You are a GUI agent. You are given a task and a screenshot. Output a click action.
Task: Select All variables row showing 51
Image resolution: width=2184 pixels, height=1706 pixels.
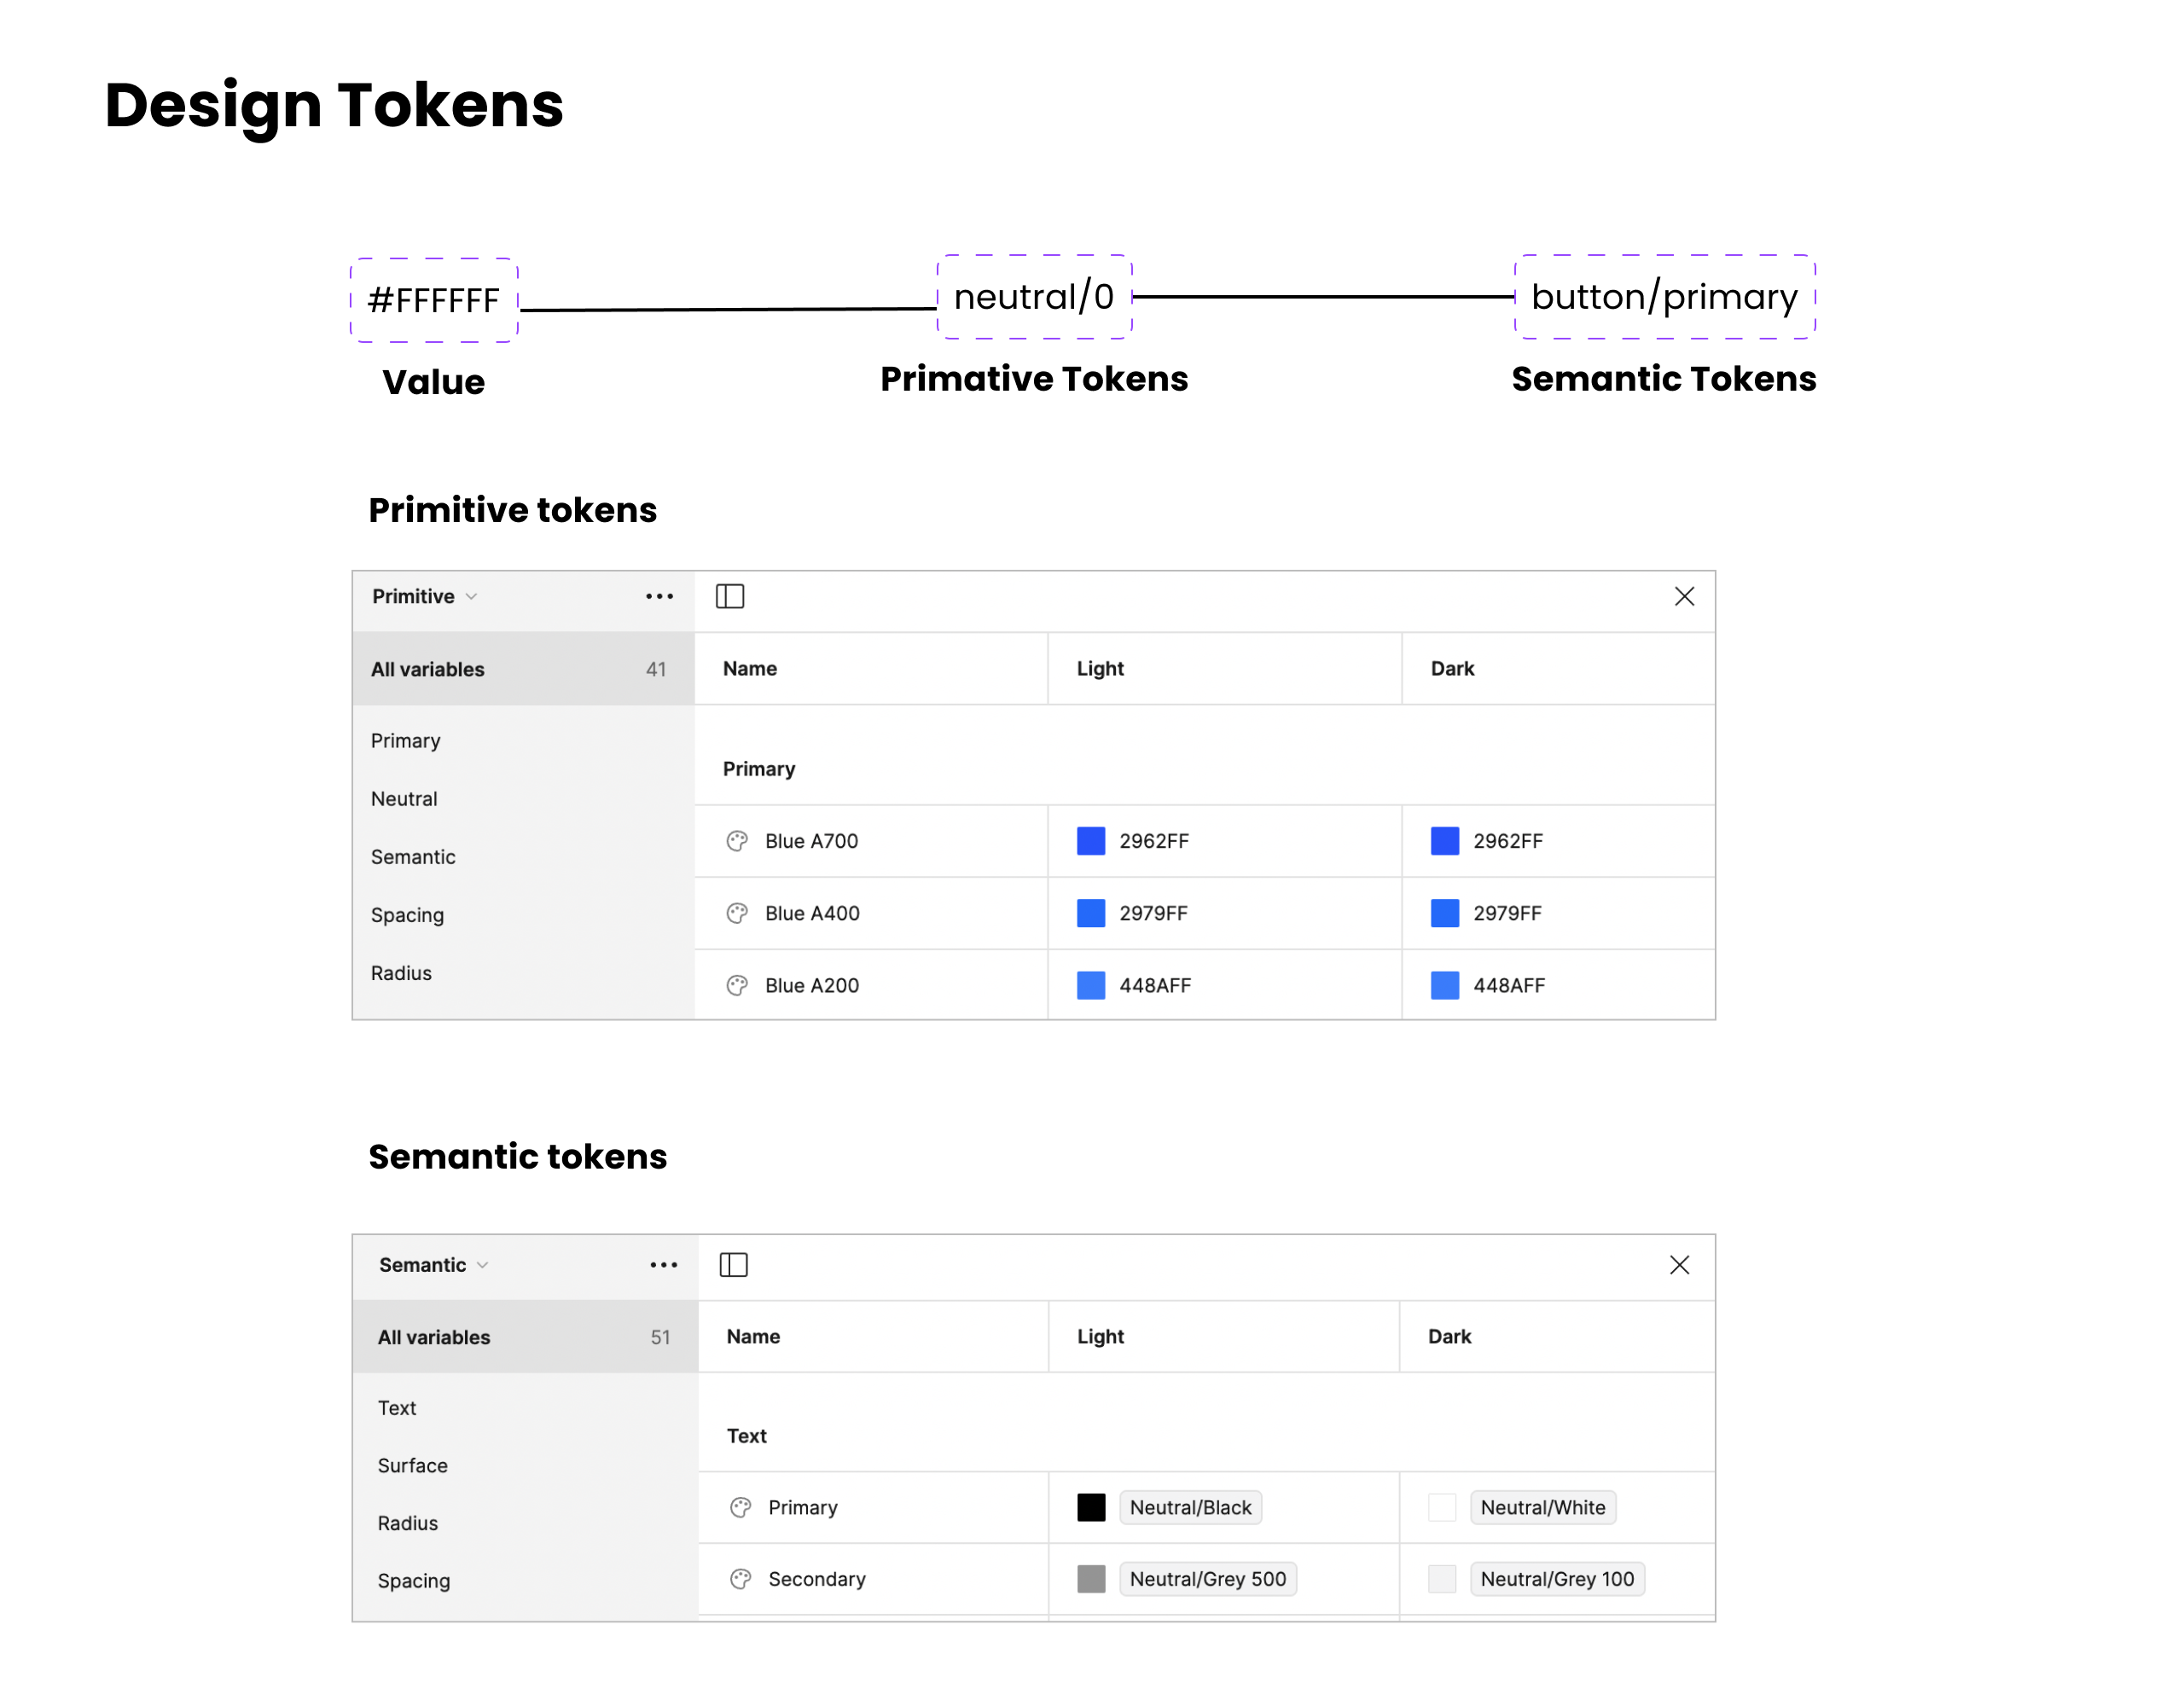(524, 1337)
